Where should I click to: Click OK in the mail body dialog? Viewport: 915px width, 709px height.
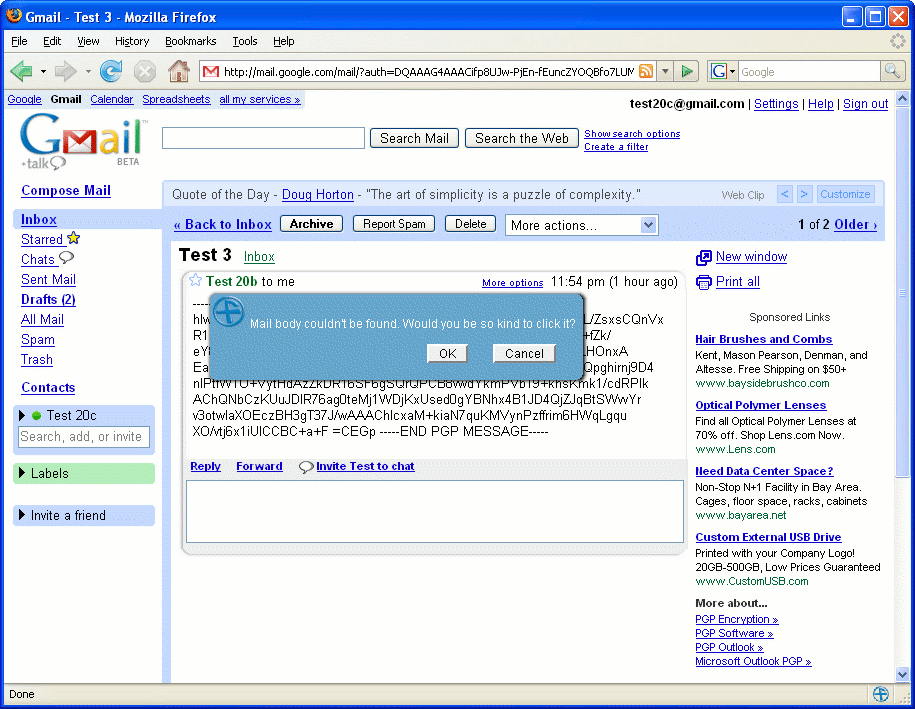pyautogui.click(x=447, y=353)
